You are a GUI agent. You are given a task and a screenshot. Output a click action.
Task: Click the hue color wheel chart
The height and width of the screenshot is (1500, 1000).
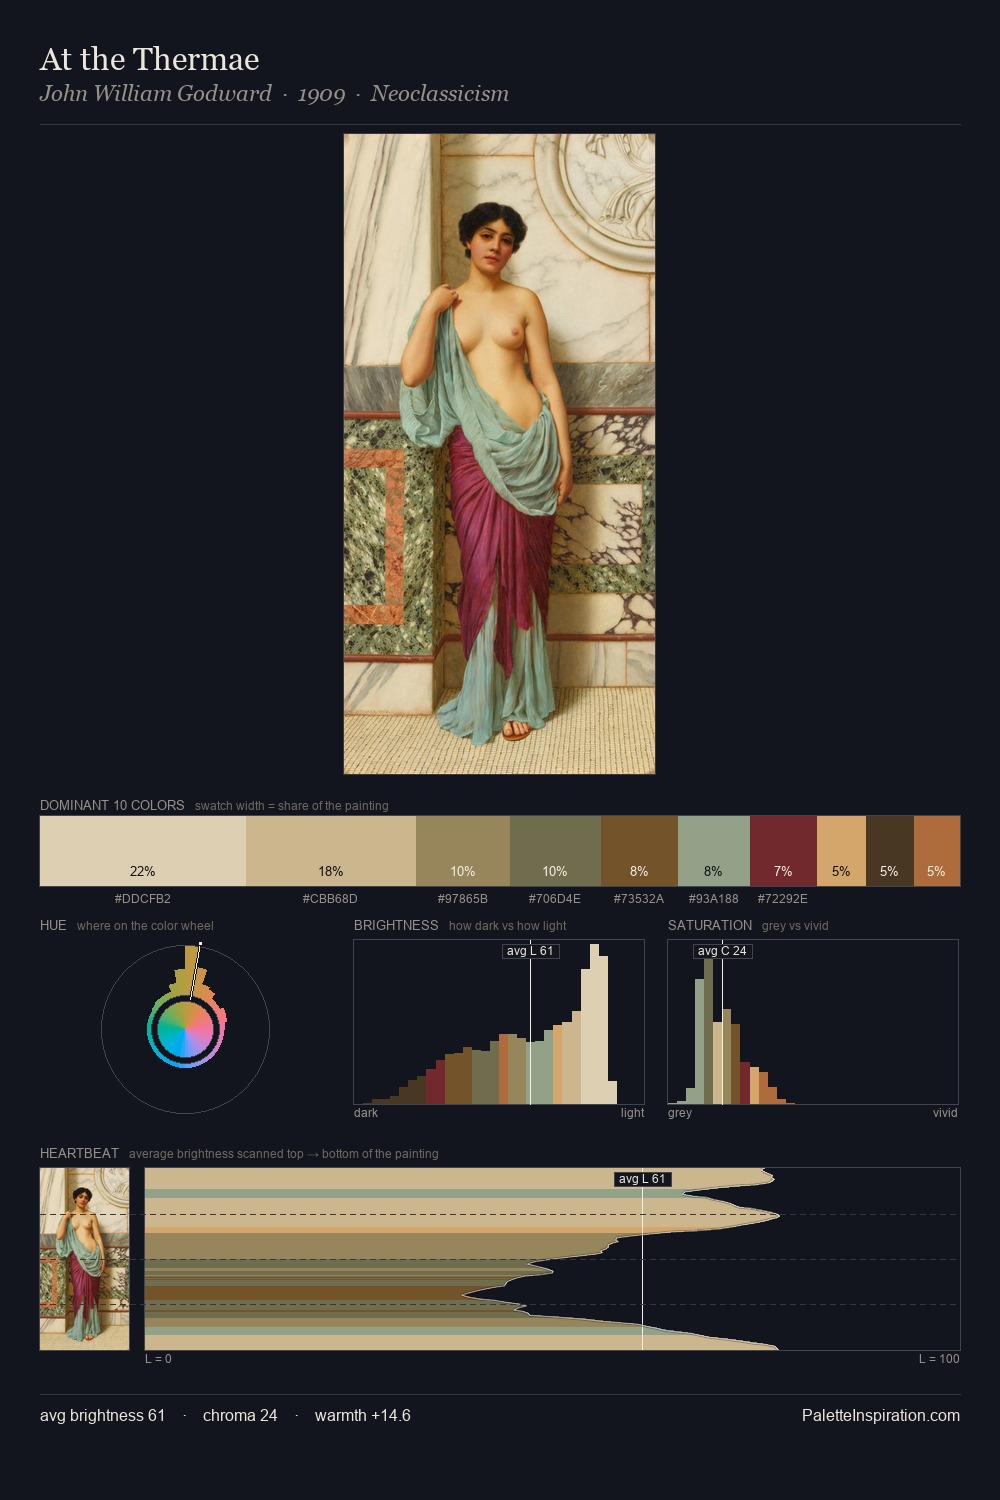[185, 1028]
